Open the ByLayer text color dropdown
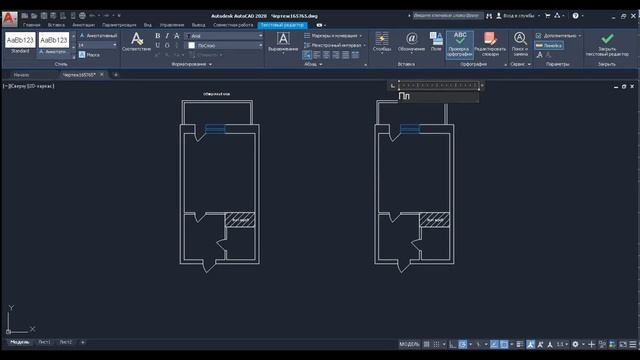This screenshot has width=640, height=360. click(225, 45)
